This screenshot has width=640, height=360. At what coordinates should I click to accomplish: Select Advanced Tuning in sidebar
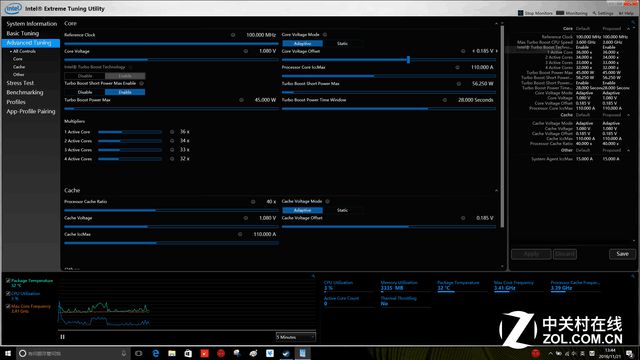pos(31,43)
